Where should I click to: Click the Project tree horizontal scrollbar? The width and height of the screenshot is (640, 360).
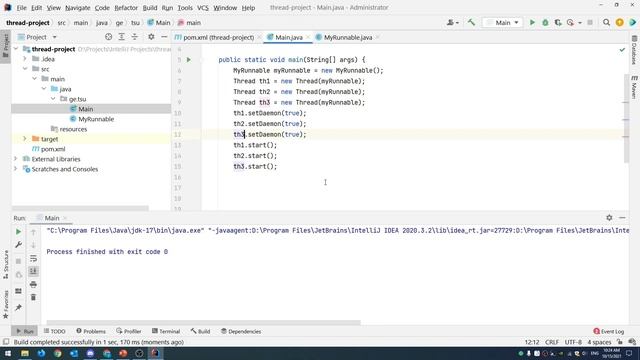pos(80,208)
